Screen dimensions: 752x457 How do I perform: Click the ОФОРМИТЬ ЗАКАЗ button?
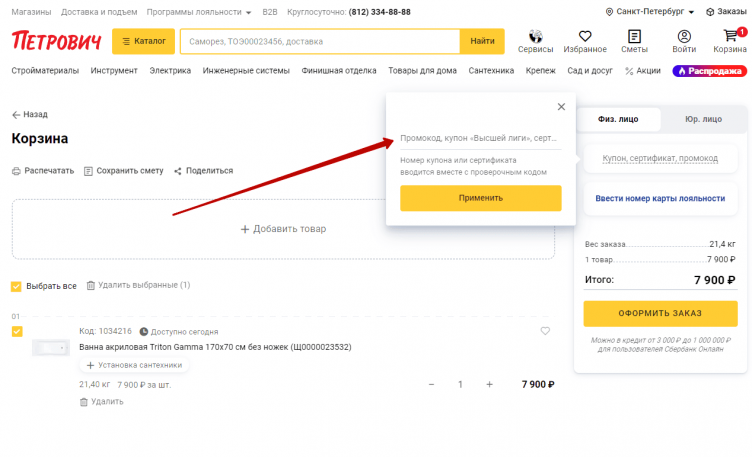point(660,314)
